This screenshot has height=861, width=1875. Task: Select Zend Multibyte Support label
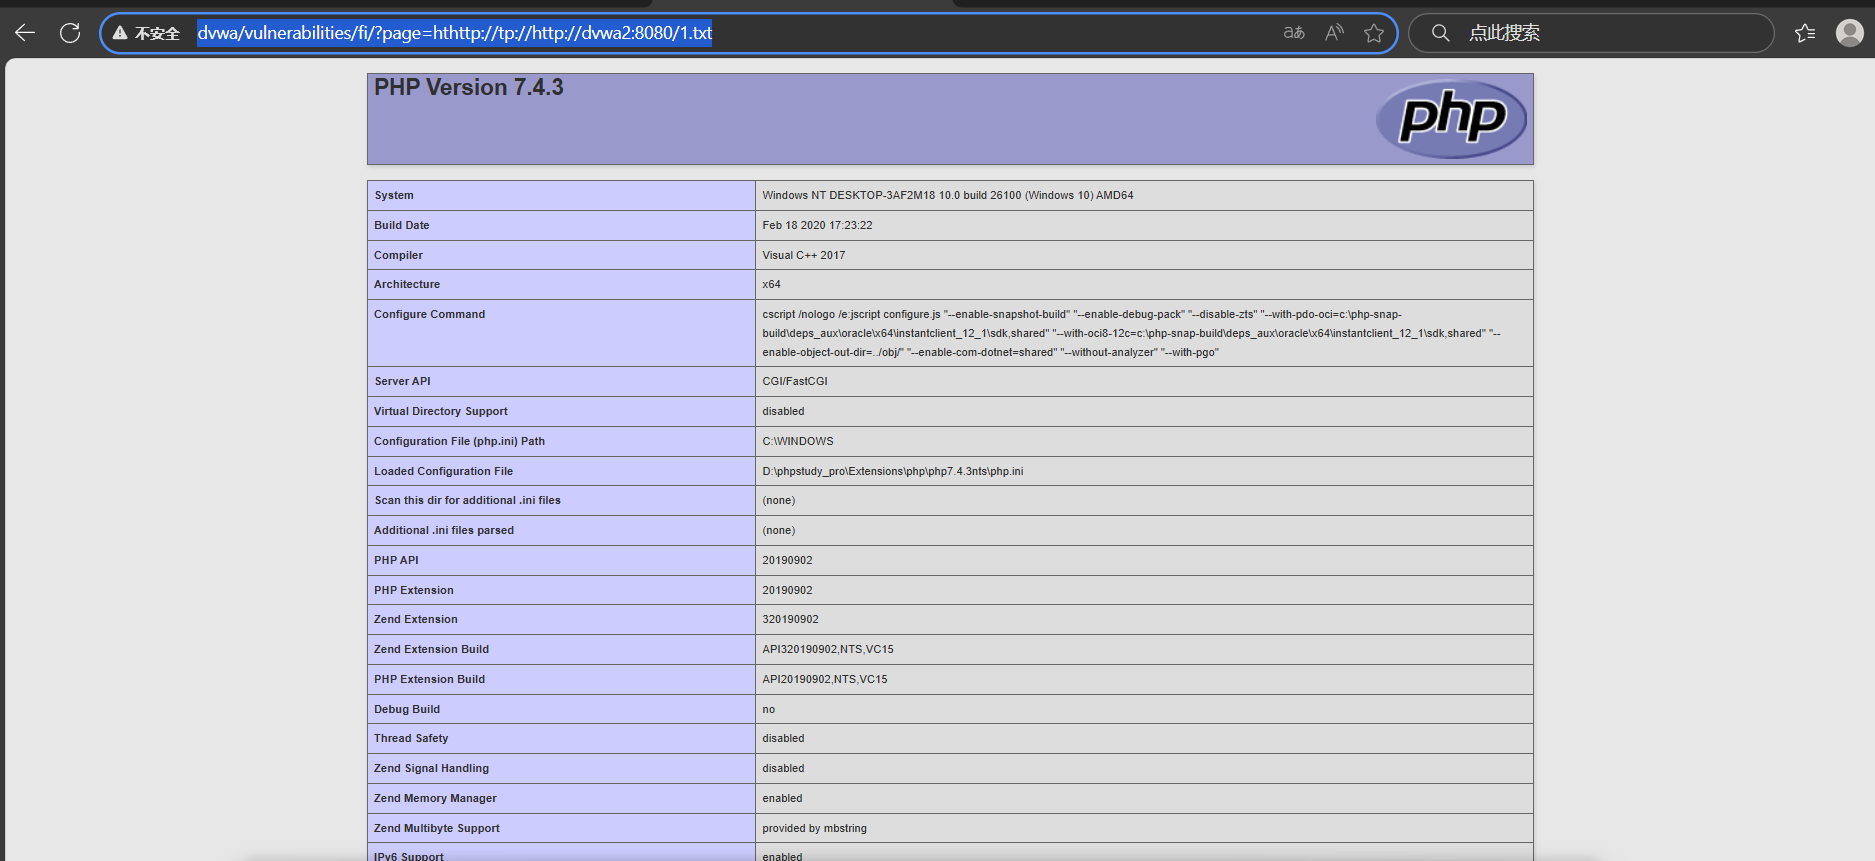coord(437,829)
